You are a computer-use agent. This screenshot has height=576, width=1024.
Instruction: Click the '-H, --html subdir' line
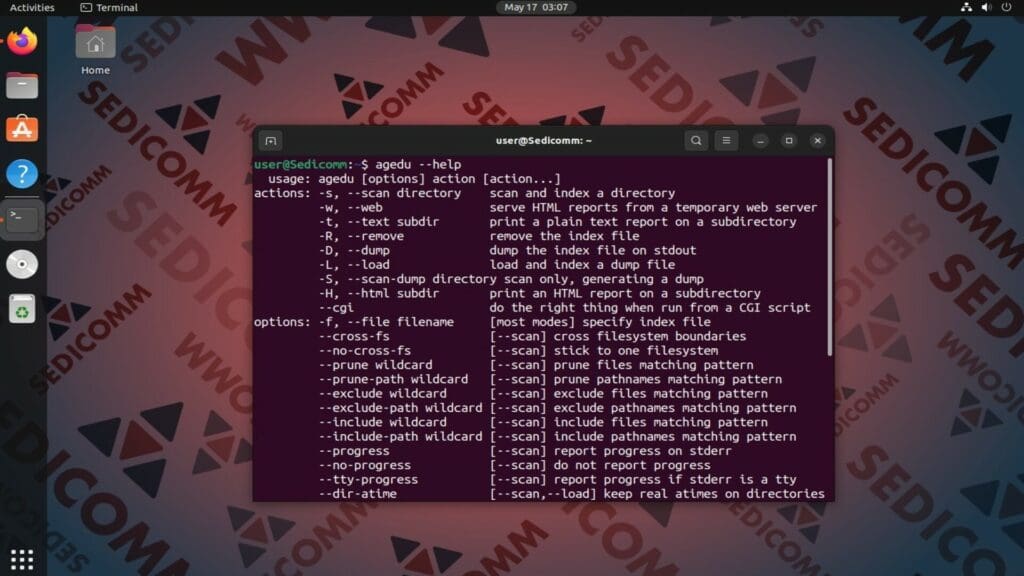(x=379, y=294)
